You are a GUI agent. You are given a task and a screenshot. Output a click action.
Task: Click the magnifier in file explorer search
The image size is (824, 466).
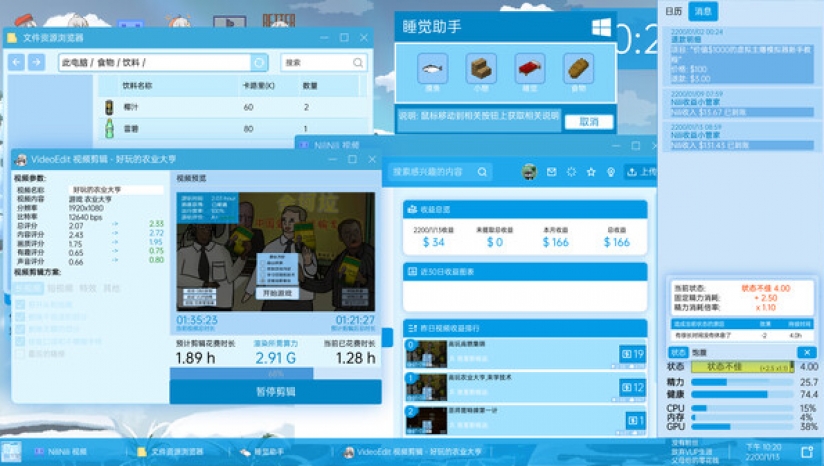point(358,63)
